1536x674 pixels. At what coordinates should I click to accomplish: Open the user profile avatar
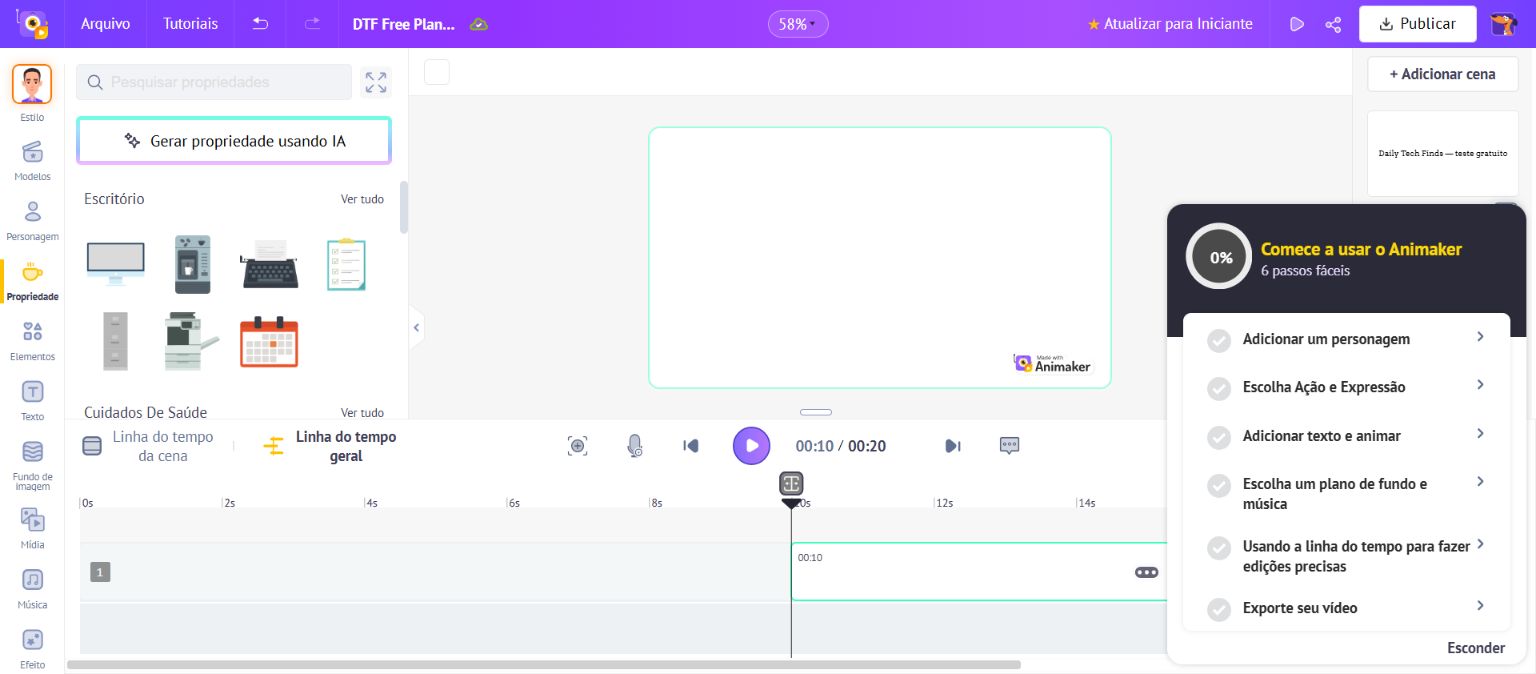(x=1503, y=24)
